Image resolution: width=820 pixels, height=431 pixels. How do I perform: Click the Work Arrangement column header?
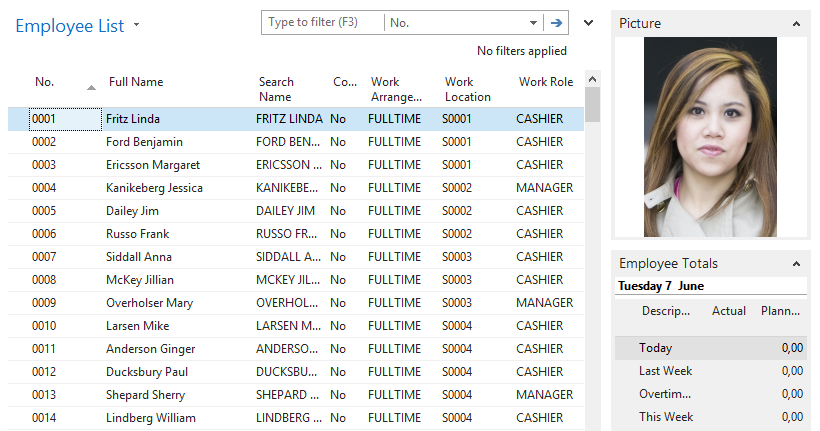[397, 89]
